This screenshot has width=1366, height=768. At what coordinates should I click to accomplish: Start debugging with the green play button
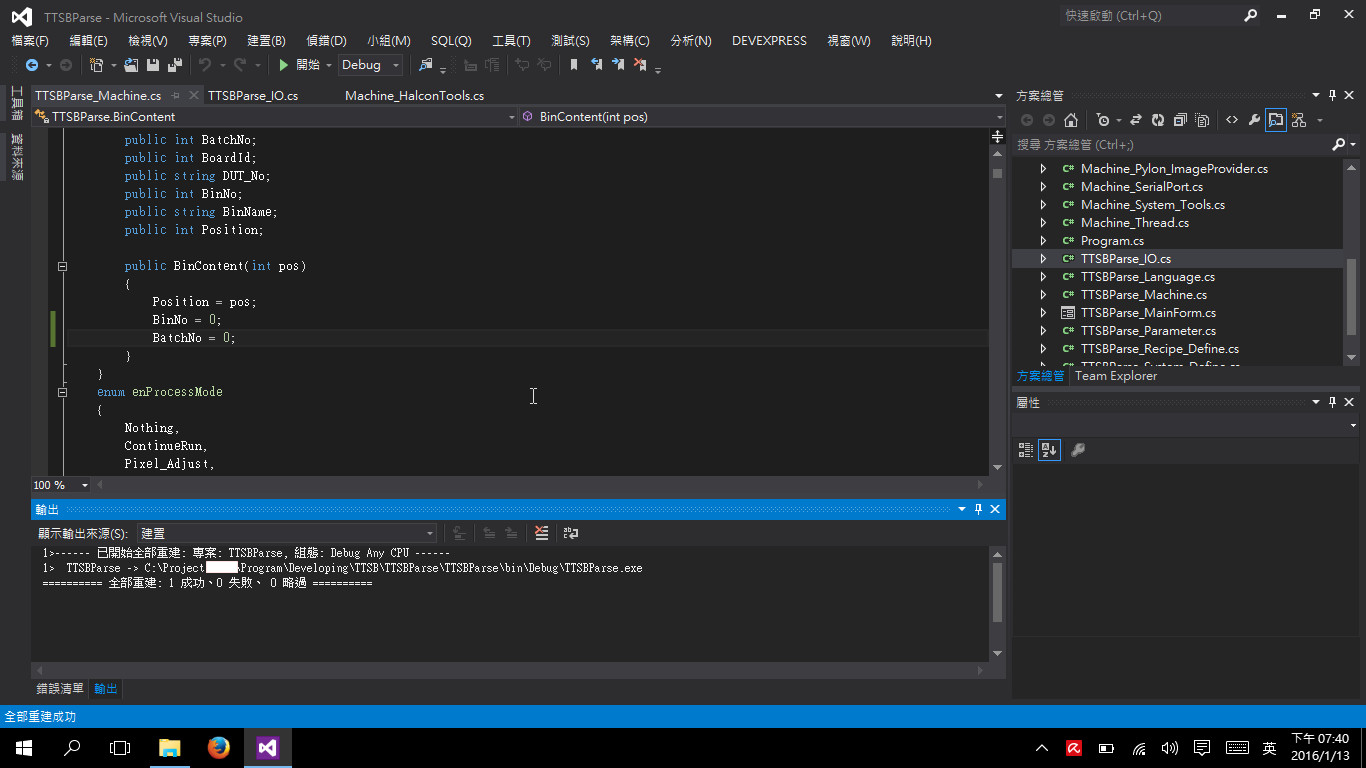click(284, 65)
